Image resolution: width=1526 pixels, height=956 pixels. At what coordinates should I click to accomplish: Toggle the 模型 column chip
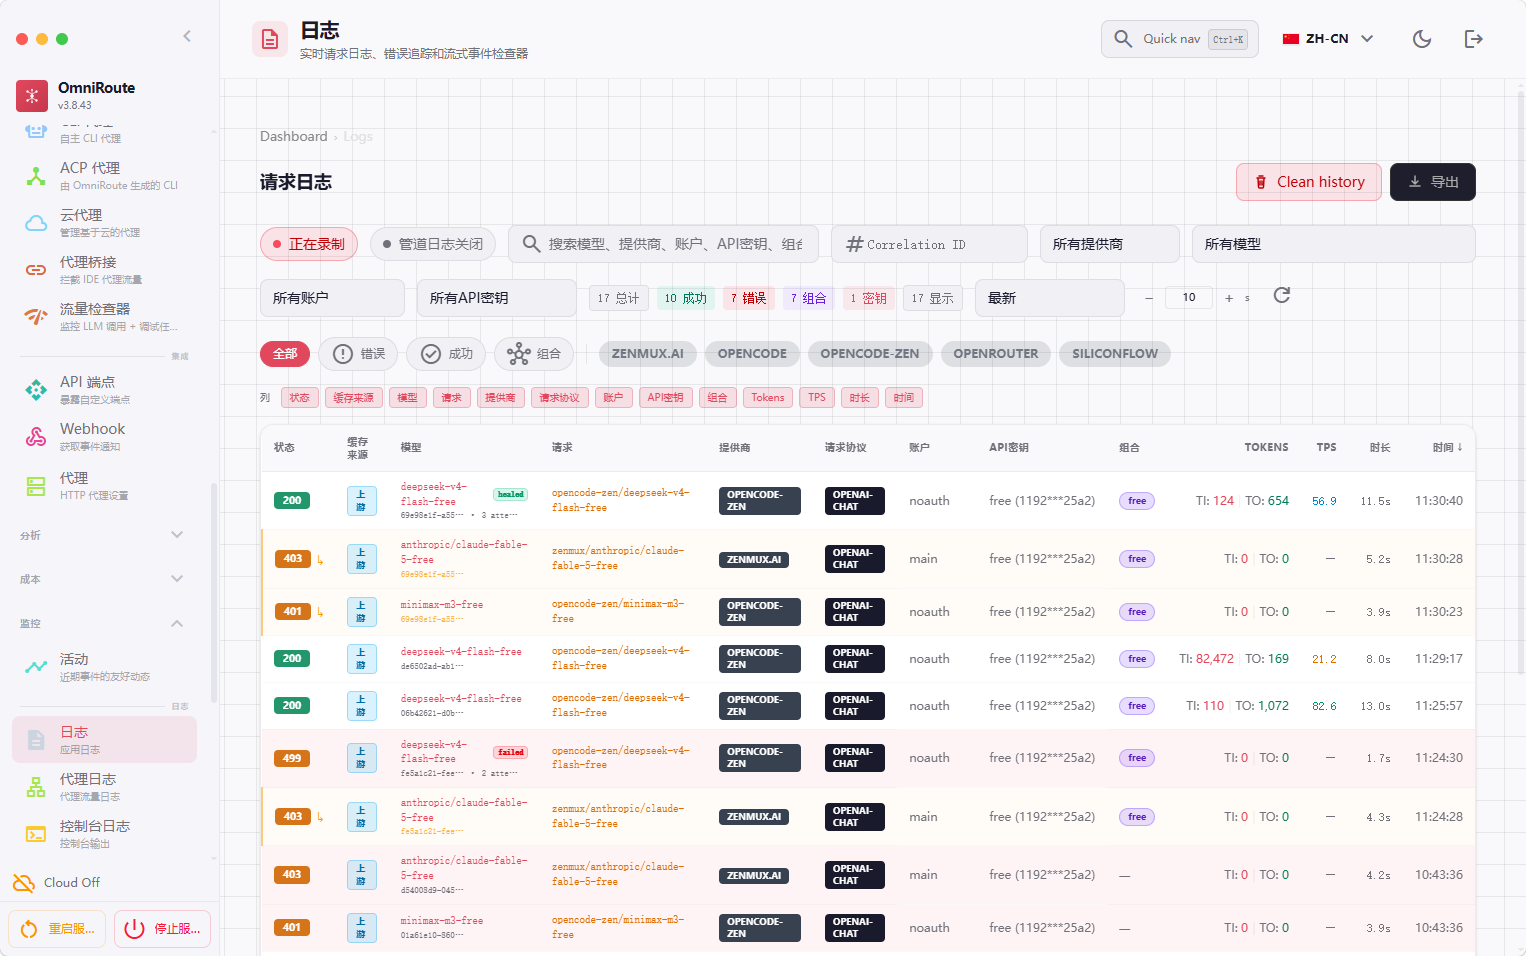408,398
